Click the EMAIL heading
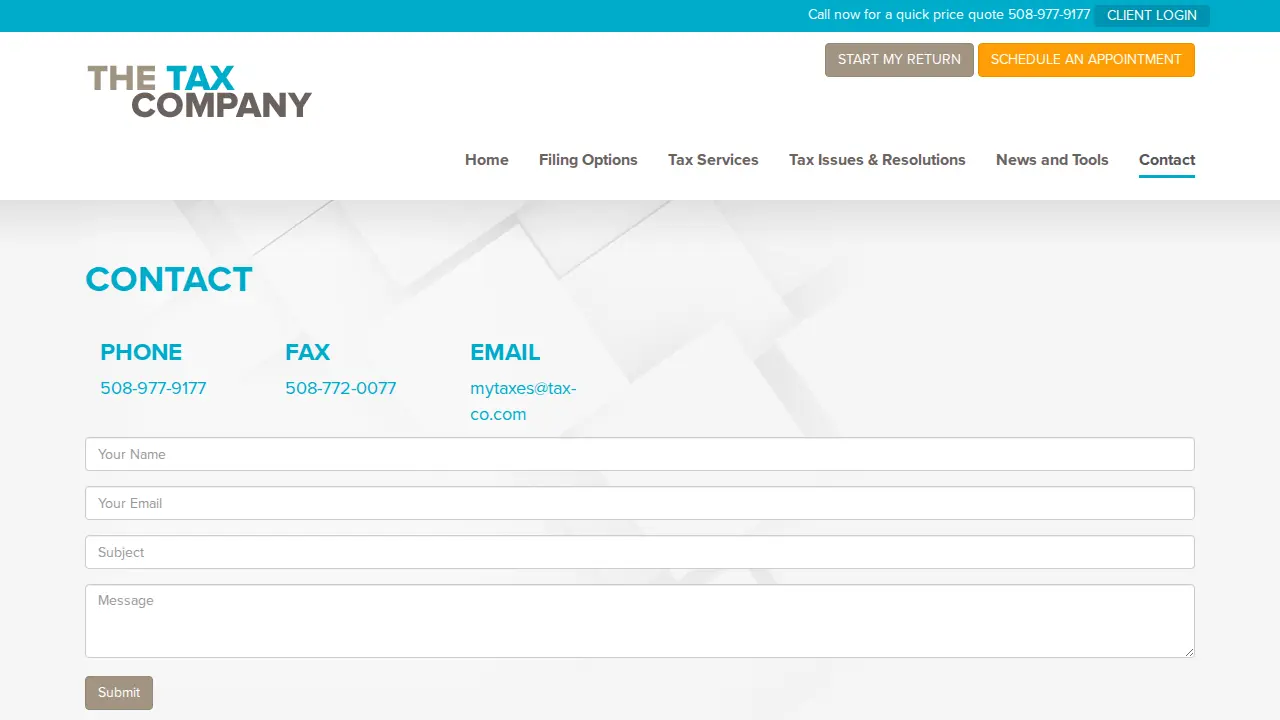This screenshot has height=720, width=1280. pyautogui.click(x=505, y=352)
